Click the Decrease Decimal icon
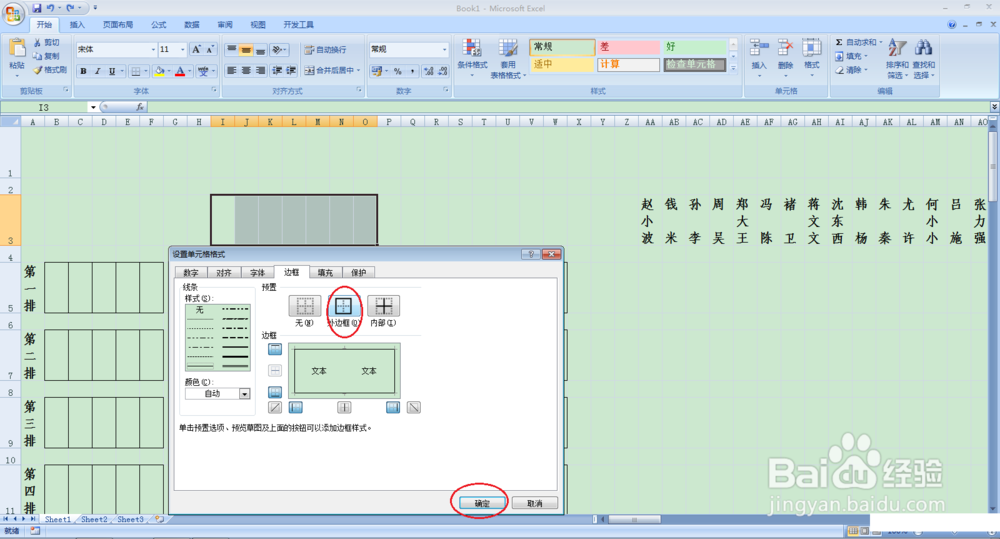 point(443,71)
